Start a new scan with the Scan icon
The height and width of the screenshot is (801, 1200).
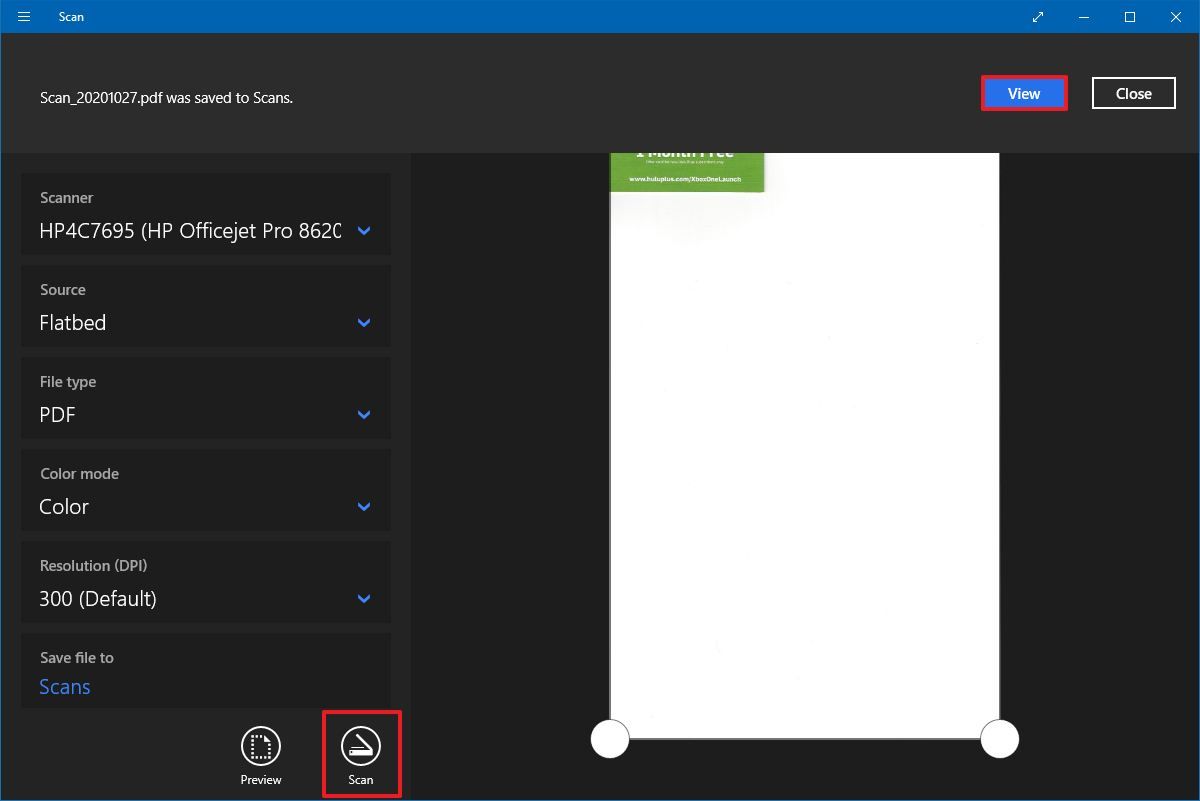pyautogui.click(x=361, y=745)
